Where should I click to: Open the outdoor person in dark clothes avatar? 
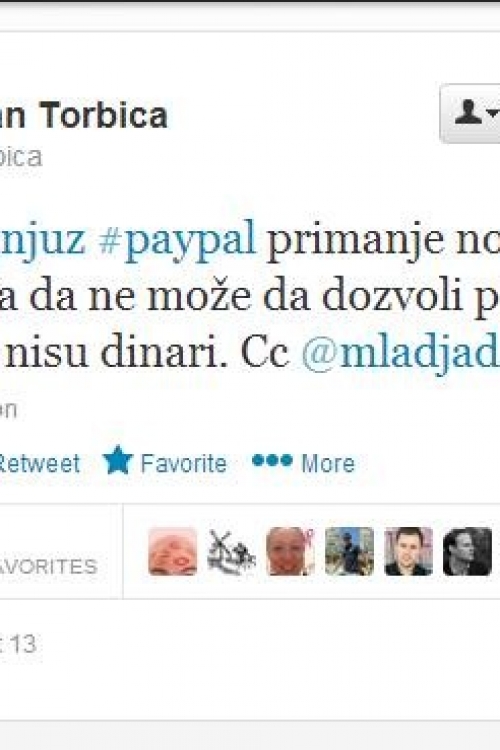click(x=349, y=551)
